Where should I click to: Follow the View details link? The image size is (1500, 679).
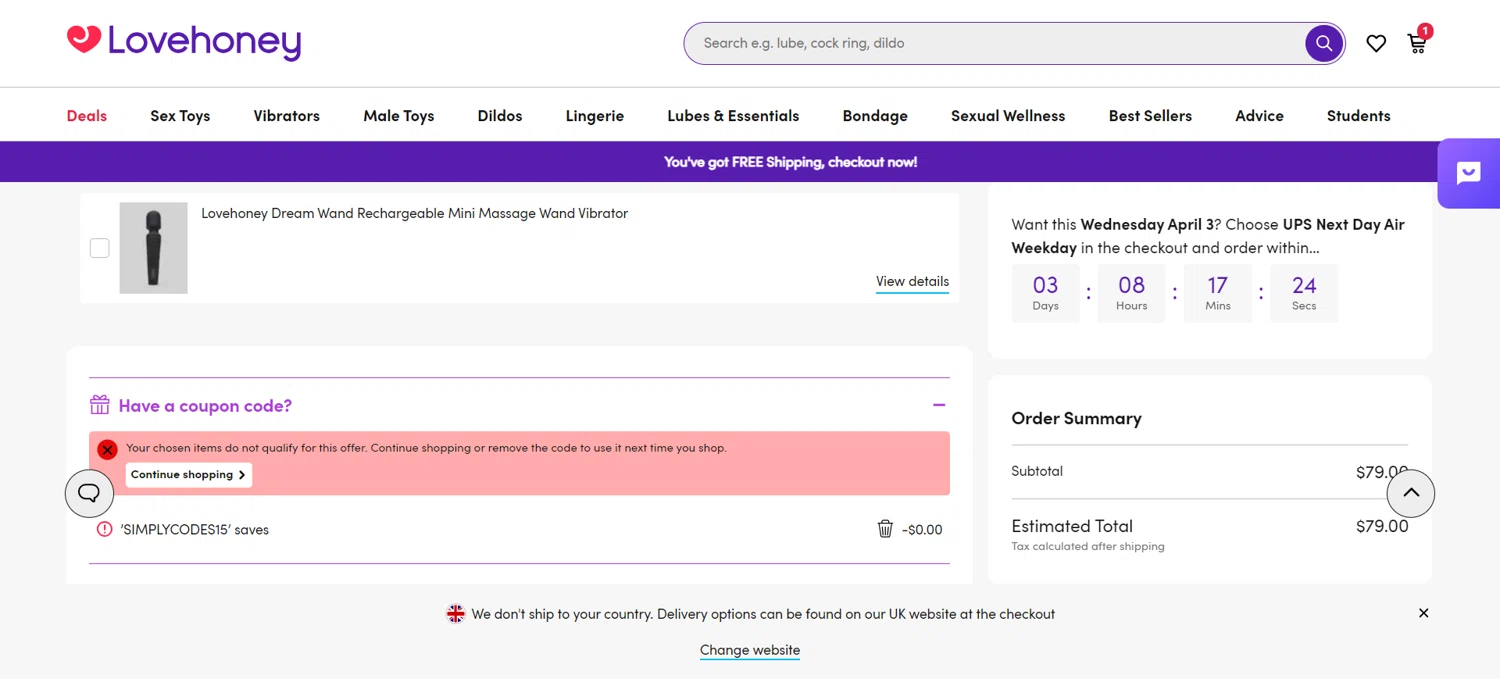(x=912, y=281)
